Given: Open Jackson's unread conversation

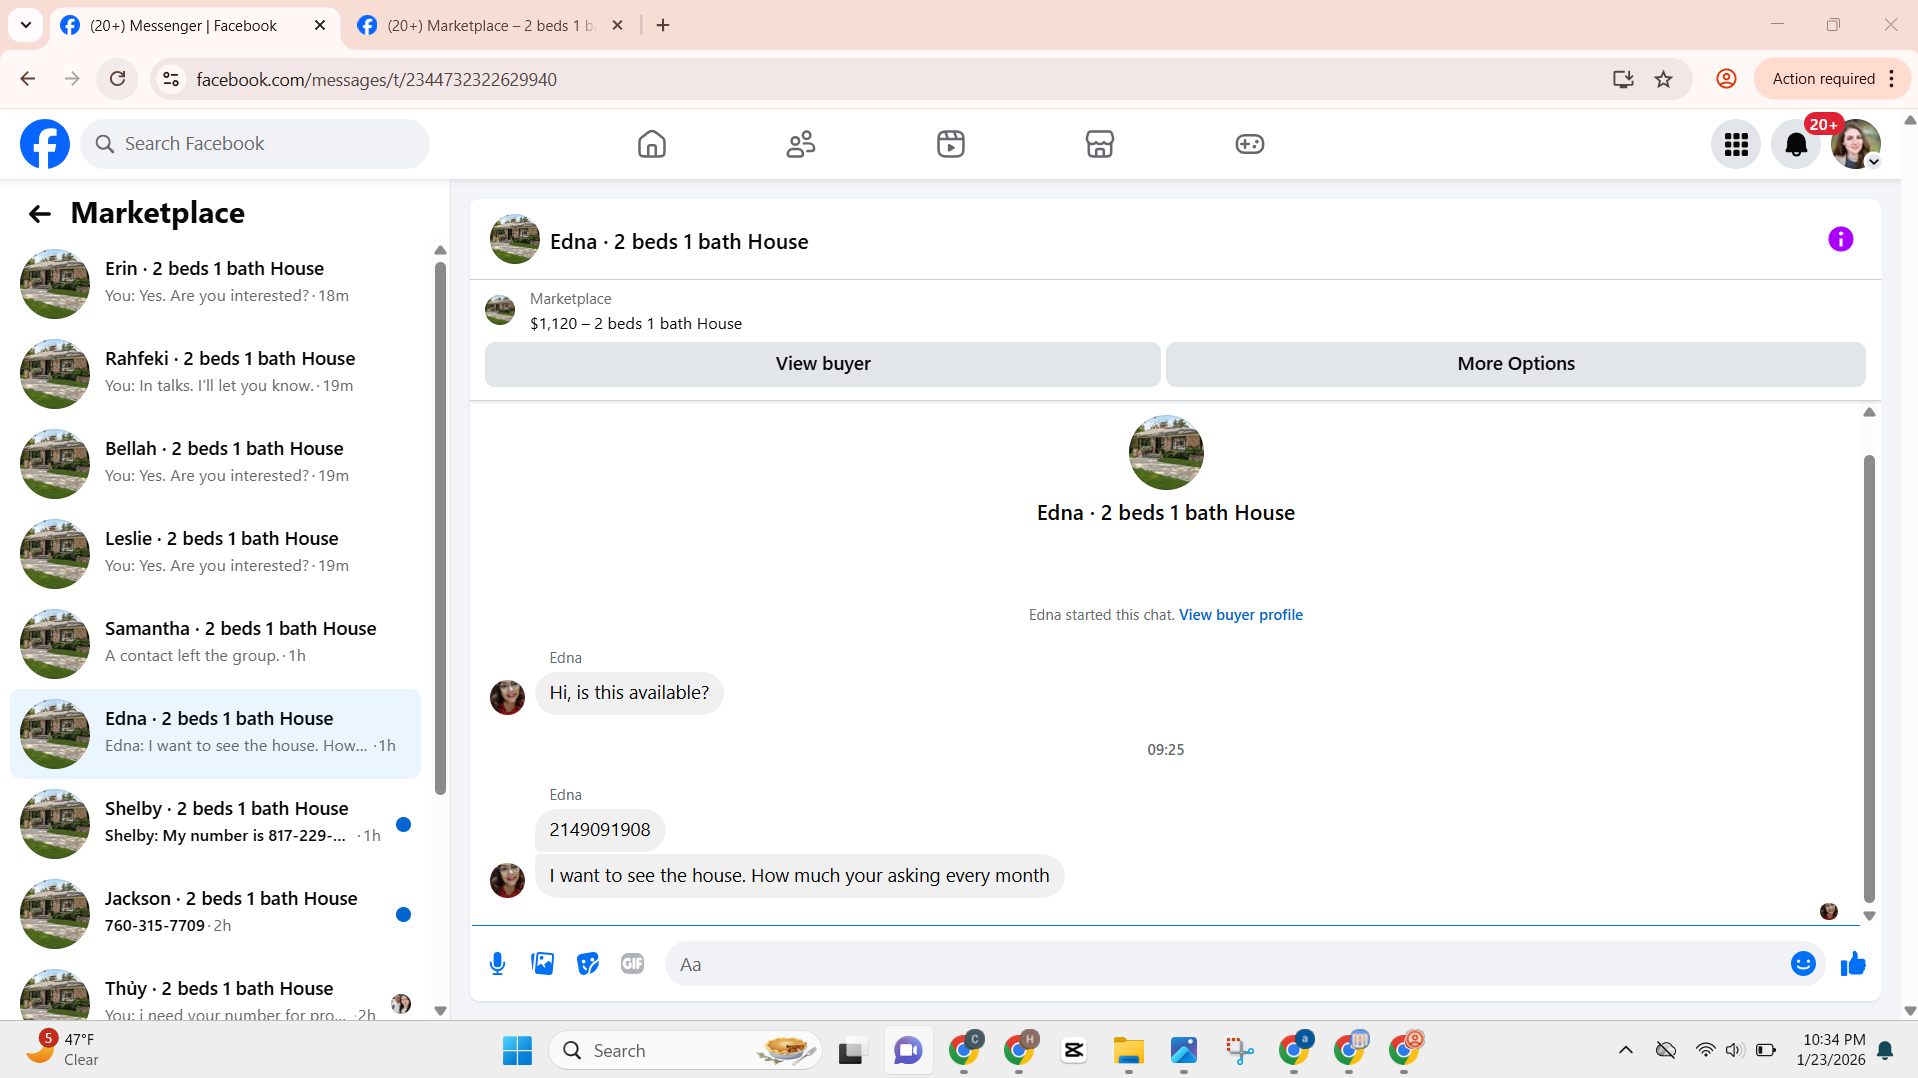Looking at the screenshot, I should tap(215, 914).
